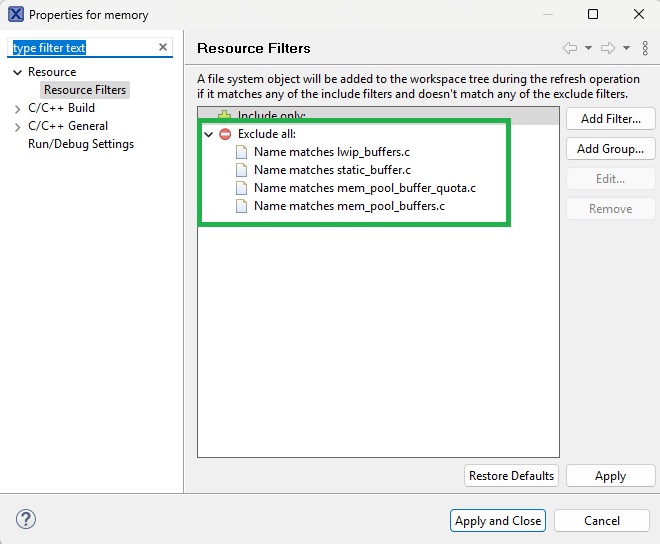Select the Resource Filters page
Viewport: 660px width, 544px height.
[x=85, y=90]
